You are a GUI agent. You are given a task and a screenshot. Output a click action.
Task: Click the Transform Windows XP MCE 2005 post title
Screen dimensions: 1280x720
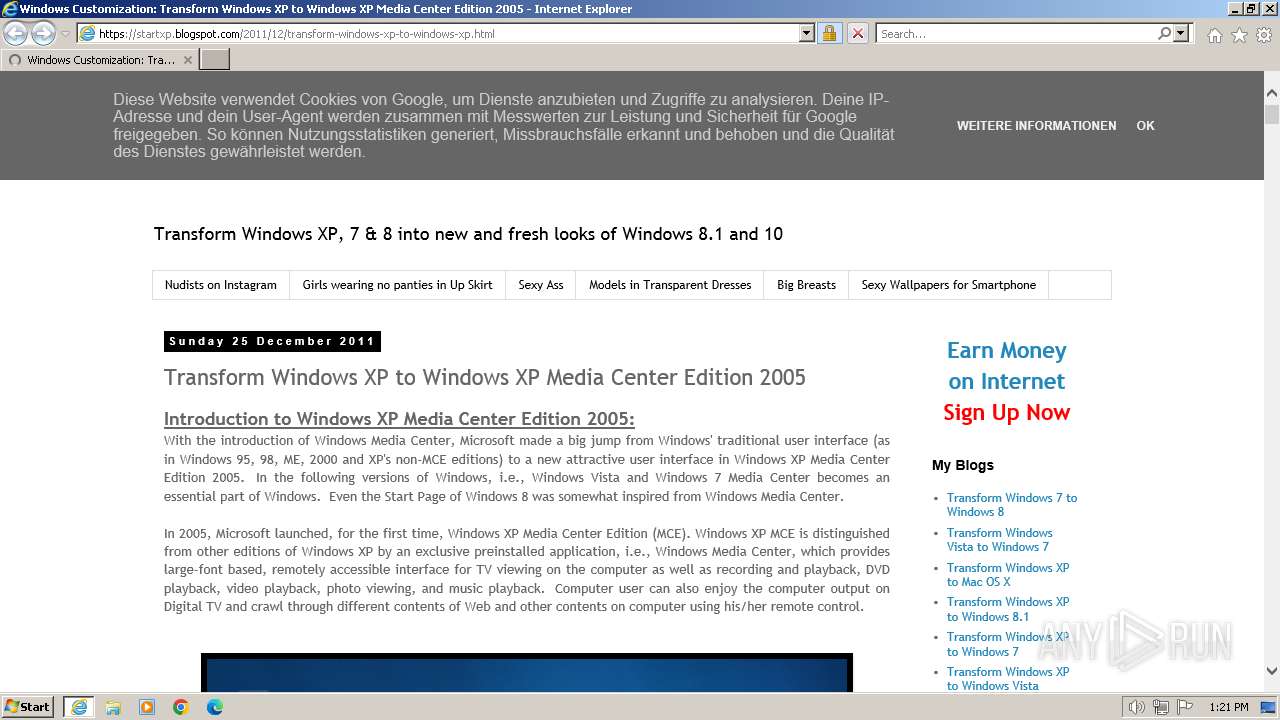point(485,377)
